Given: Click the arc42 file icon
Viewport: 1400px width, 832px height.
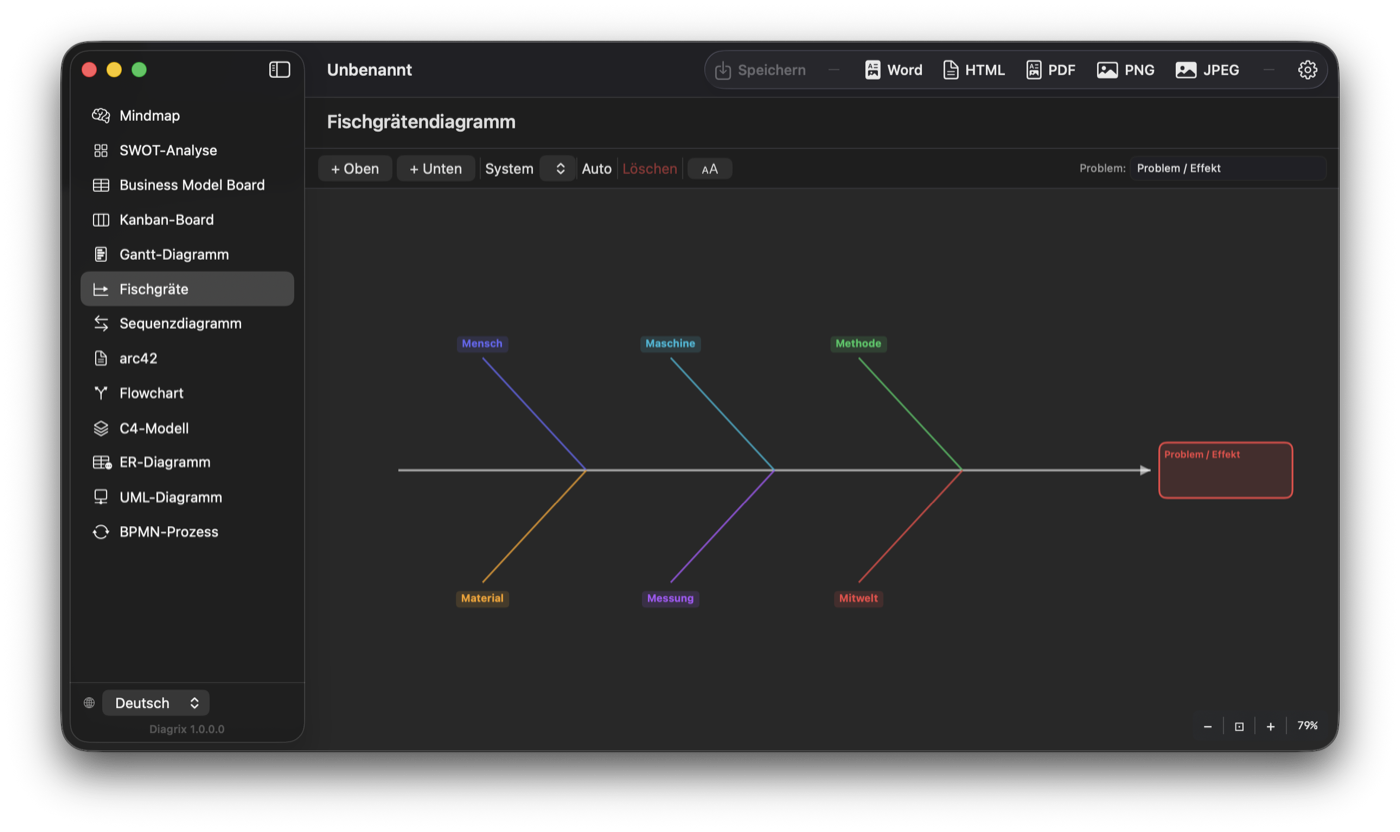Looking at the screenshot, I should coord(101,358).
